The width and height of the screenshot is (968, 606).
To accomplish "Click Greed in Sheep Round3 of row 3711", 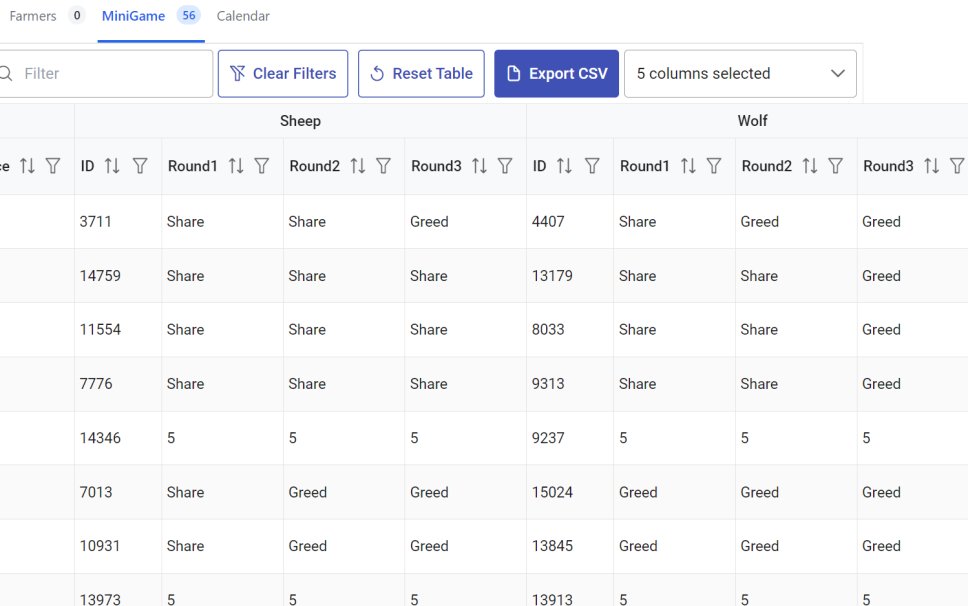I will coord(429,222).
